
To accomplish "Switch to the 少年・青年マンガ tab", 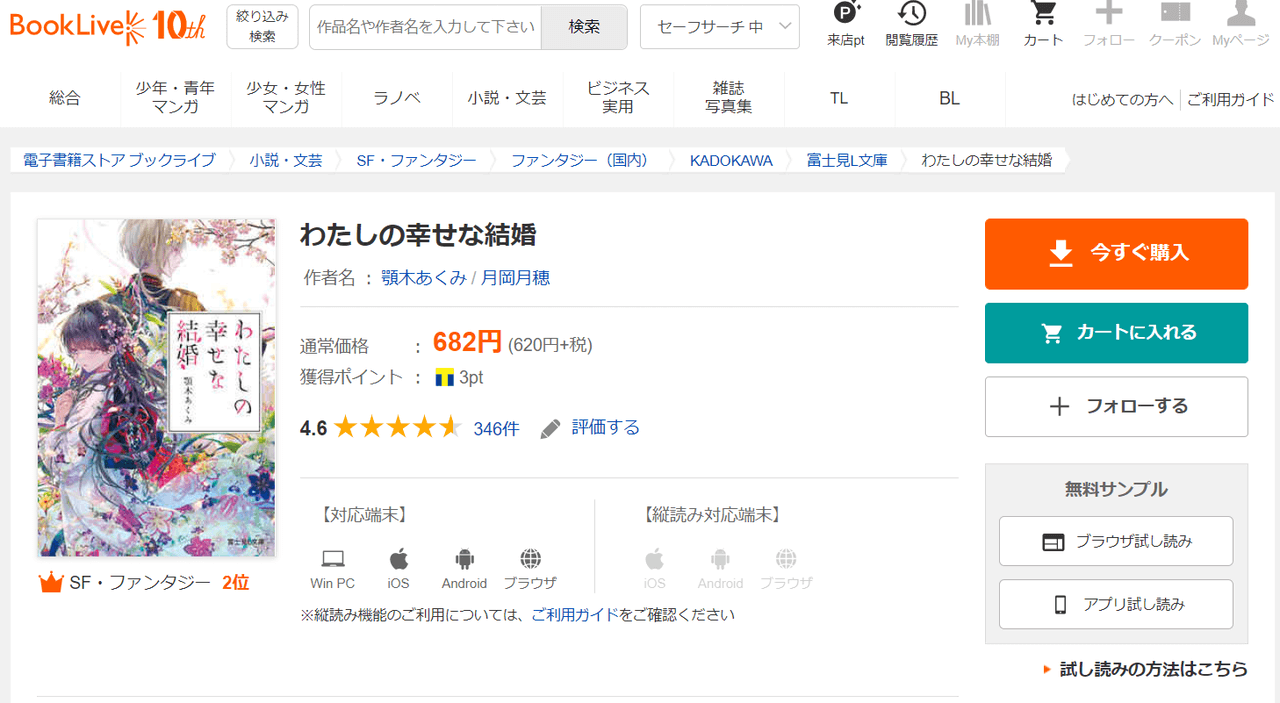I will tap(175, 98).
